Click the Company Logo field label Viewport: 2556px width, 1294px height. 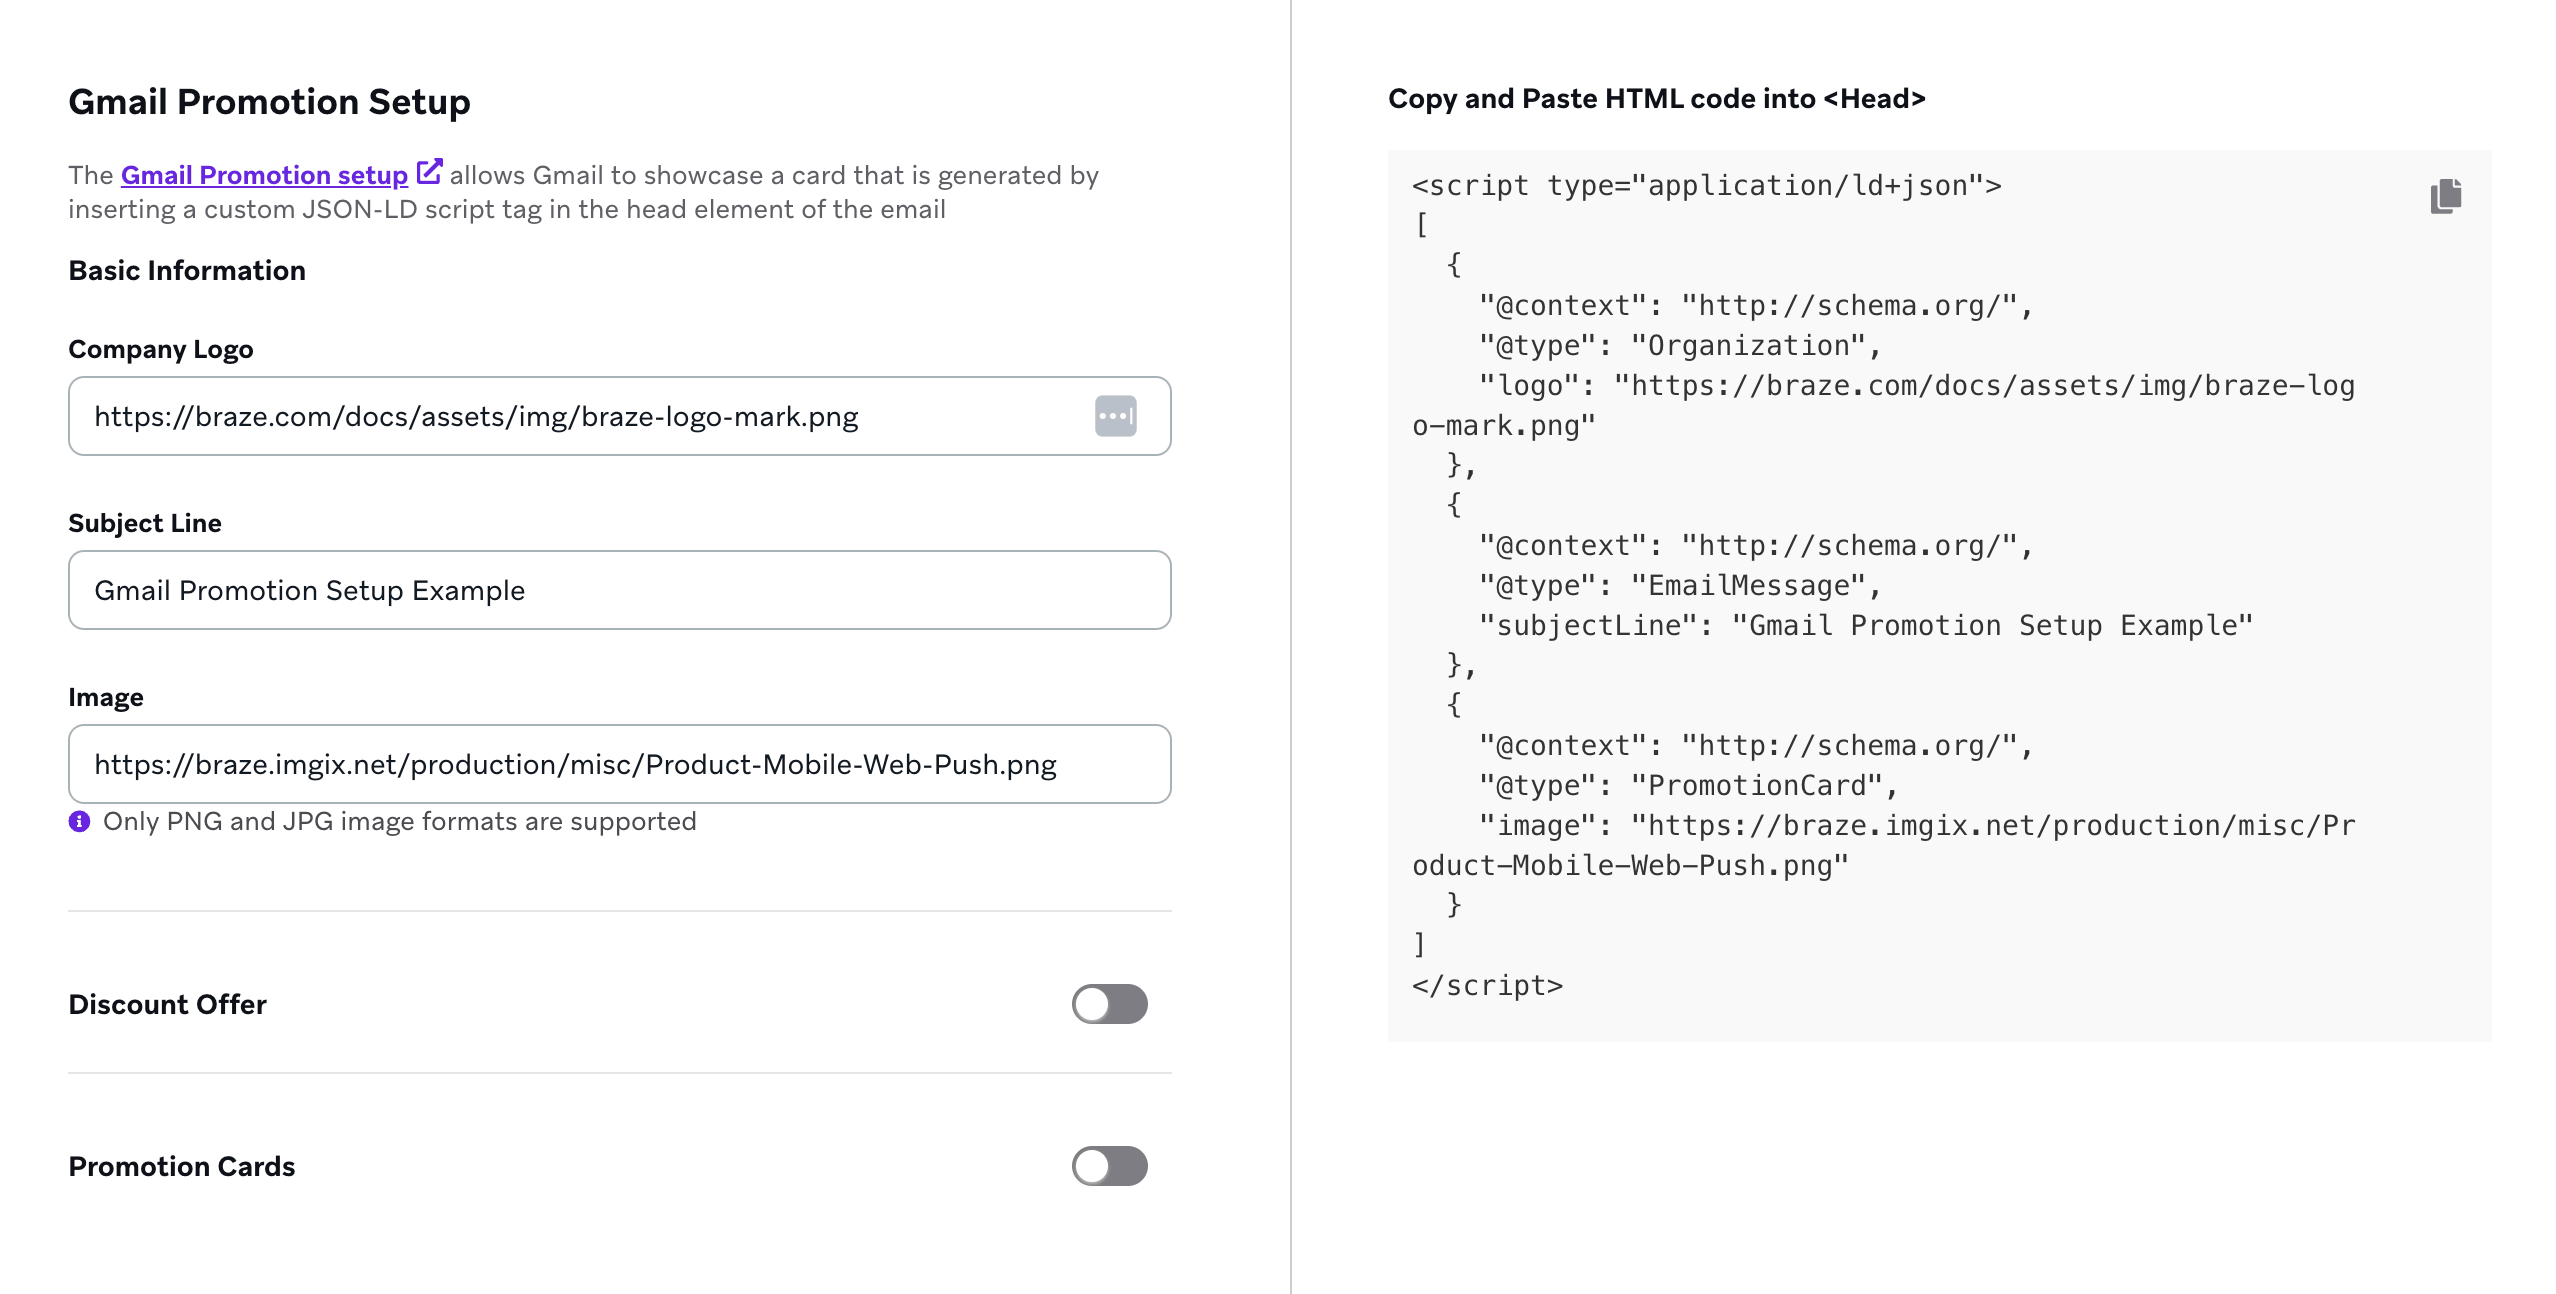pyautogui.click(x=160, y=349)
